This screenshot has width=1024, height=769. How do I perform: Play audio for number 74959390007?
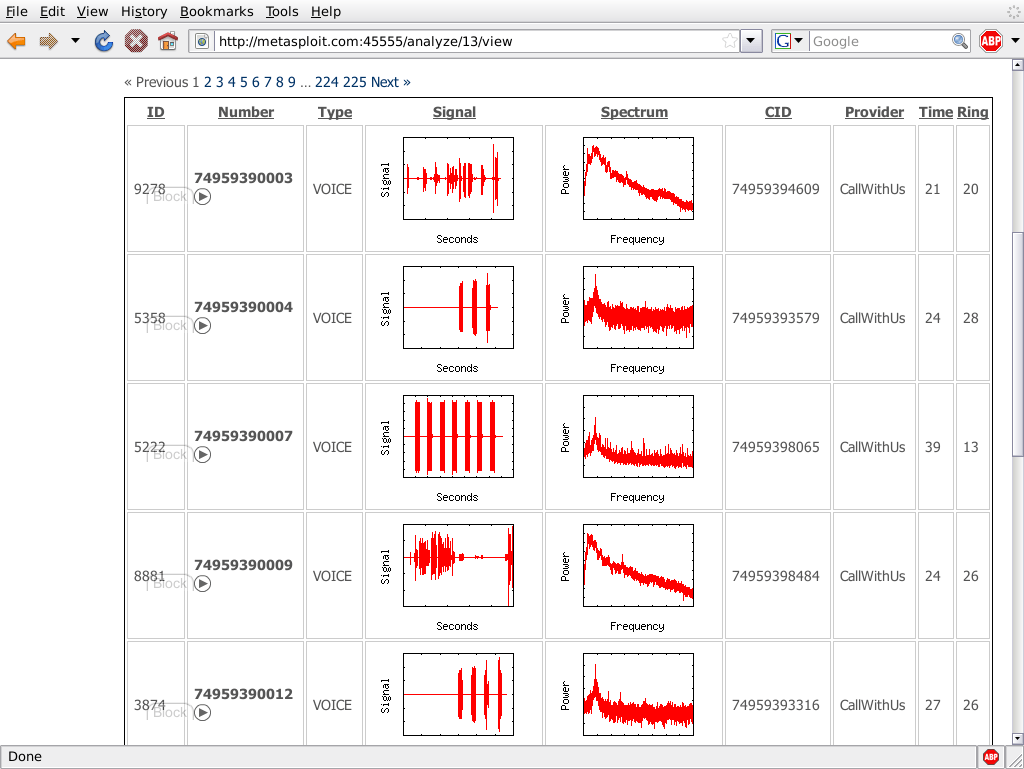pyautogui.click(x=202, y=455)
